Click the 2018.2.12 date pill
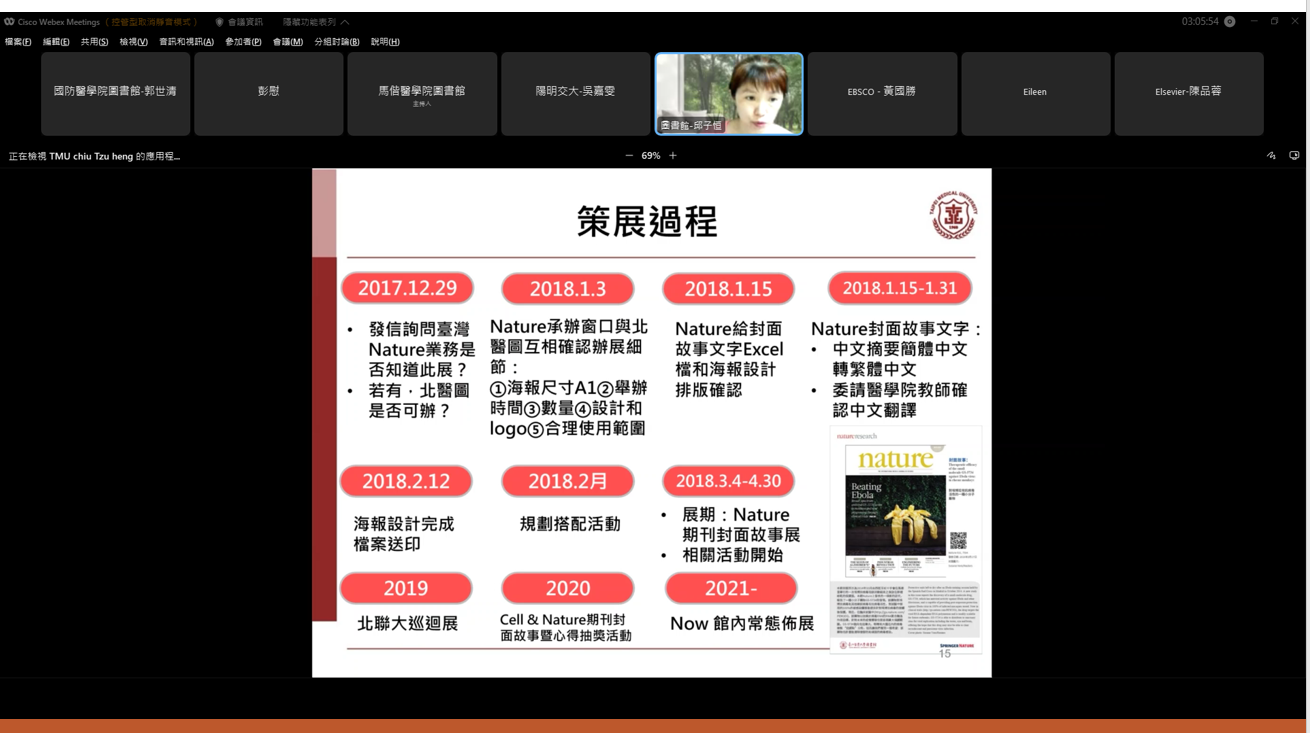Image resolution: width=1310 pixels, height=733 pixels. 406,481
